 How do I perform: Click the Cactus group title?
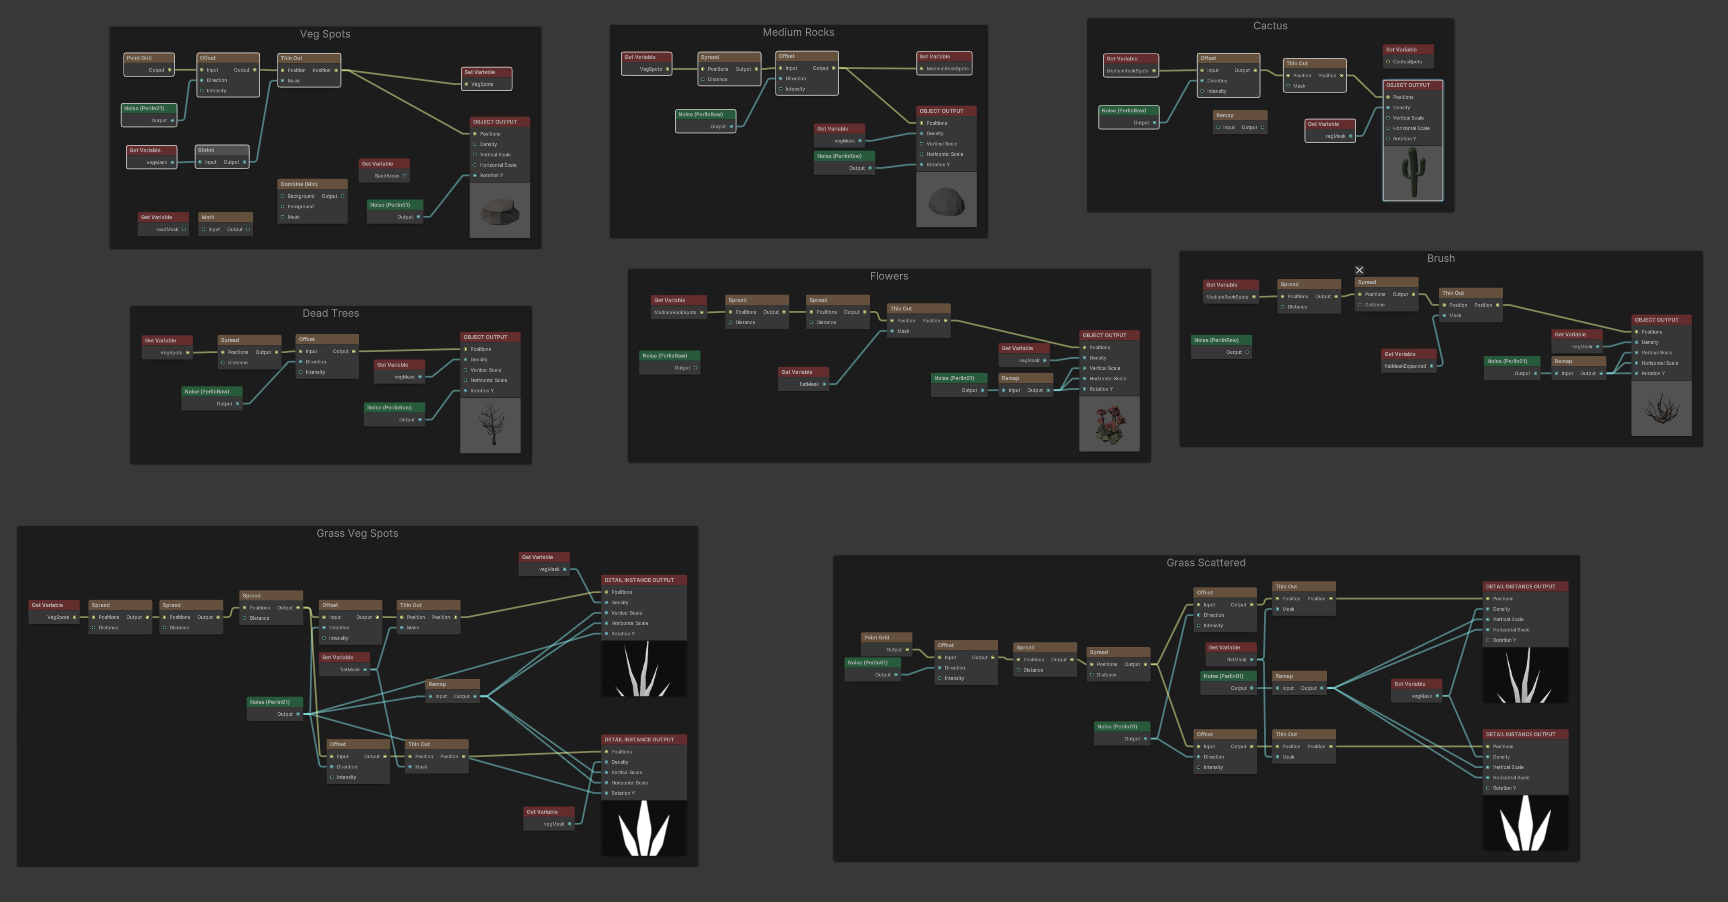(x=1270, y=26)
